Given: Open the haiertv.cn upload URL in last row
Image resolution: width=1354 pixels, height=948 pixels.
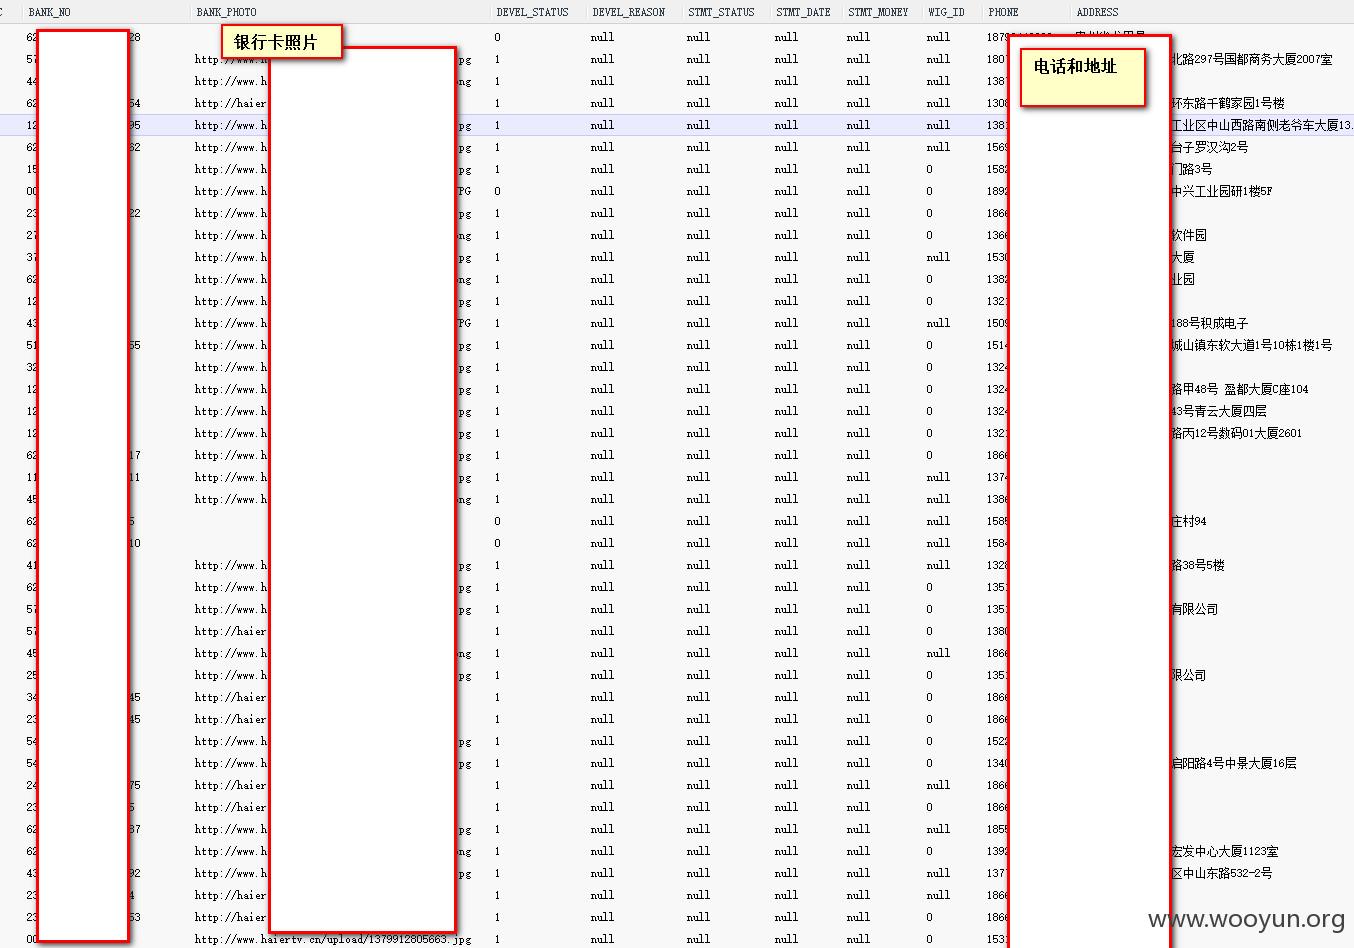Looking at the screenshot, I should coord(332,939).
